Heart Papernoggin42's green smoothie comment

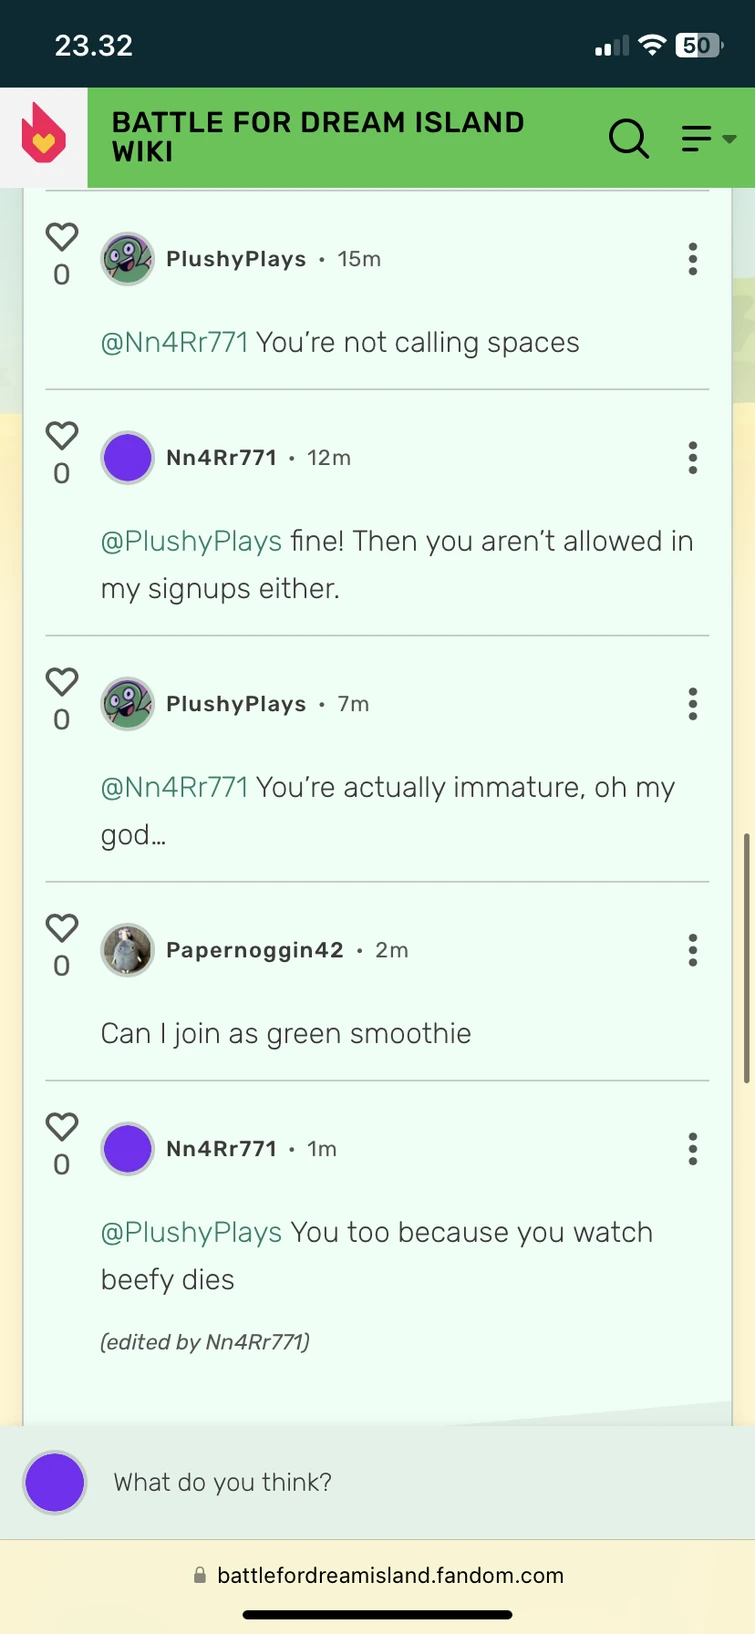[x=62, y=928]
